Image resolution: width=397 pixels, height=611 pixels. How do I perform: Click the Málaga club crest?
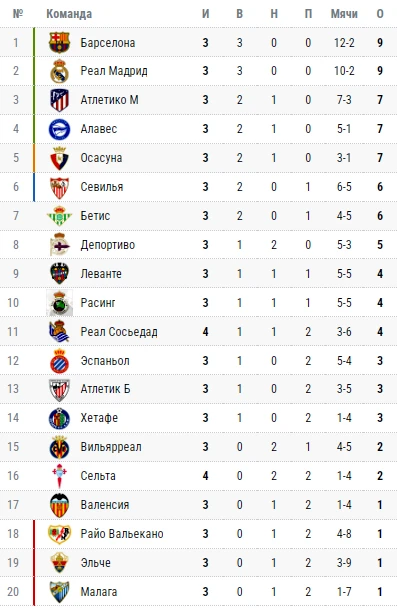pos(59,592)
